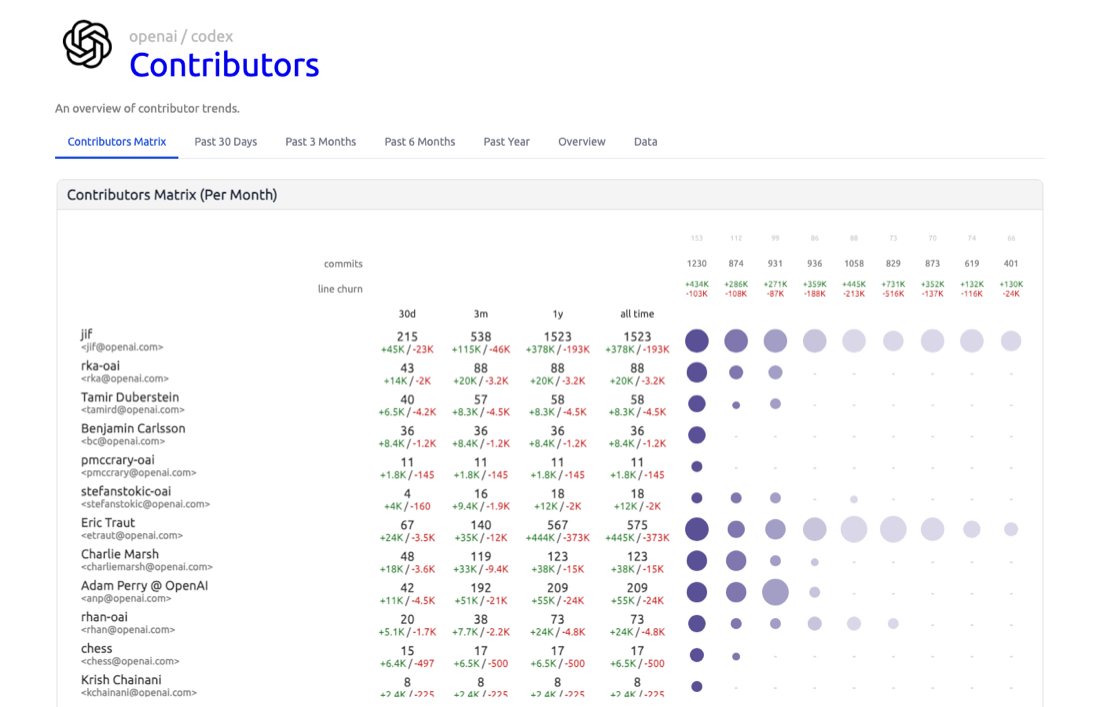
Task: Select the Past Year tab
Action: click(507, 142)
